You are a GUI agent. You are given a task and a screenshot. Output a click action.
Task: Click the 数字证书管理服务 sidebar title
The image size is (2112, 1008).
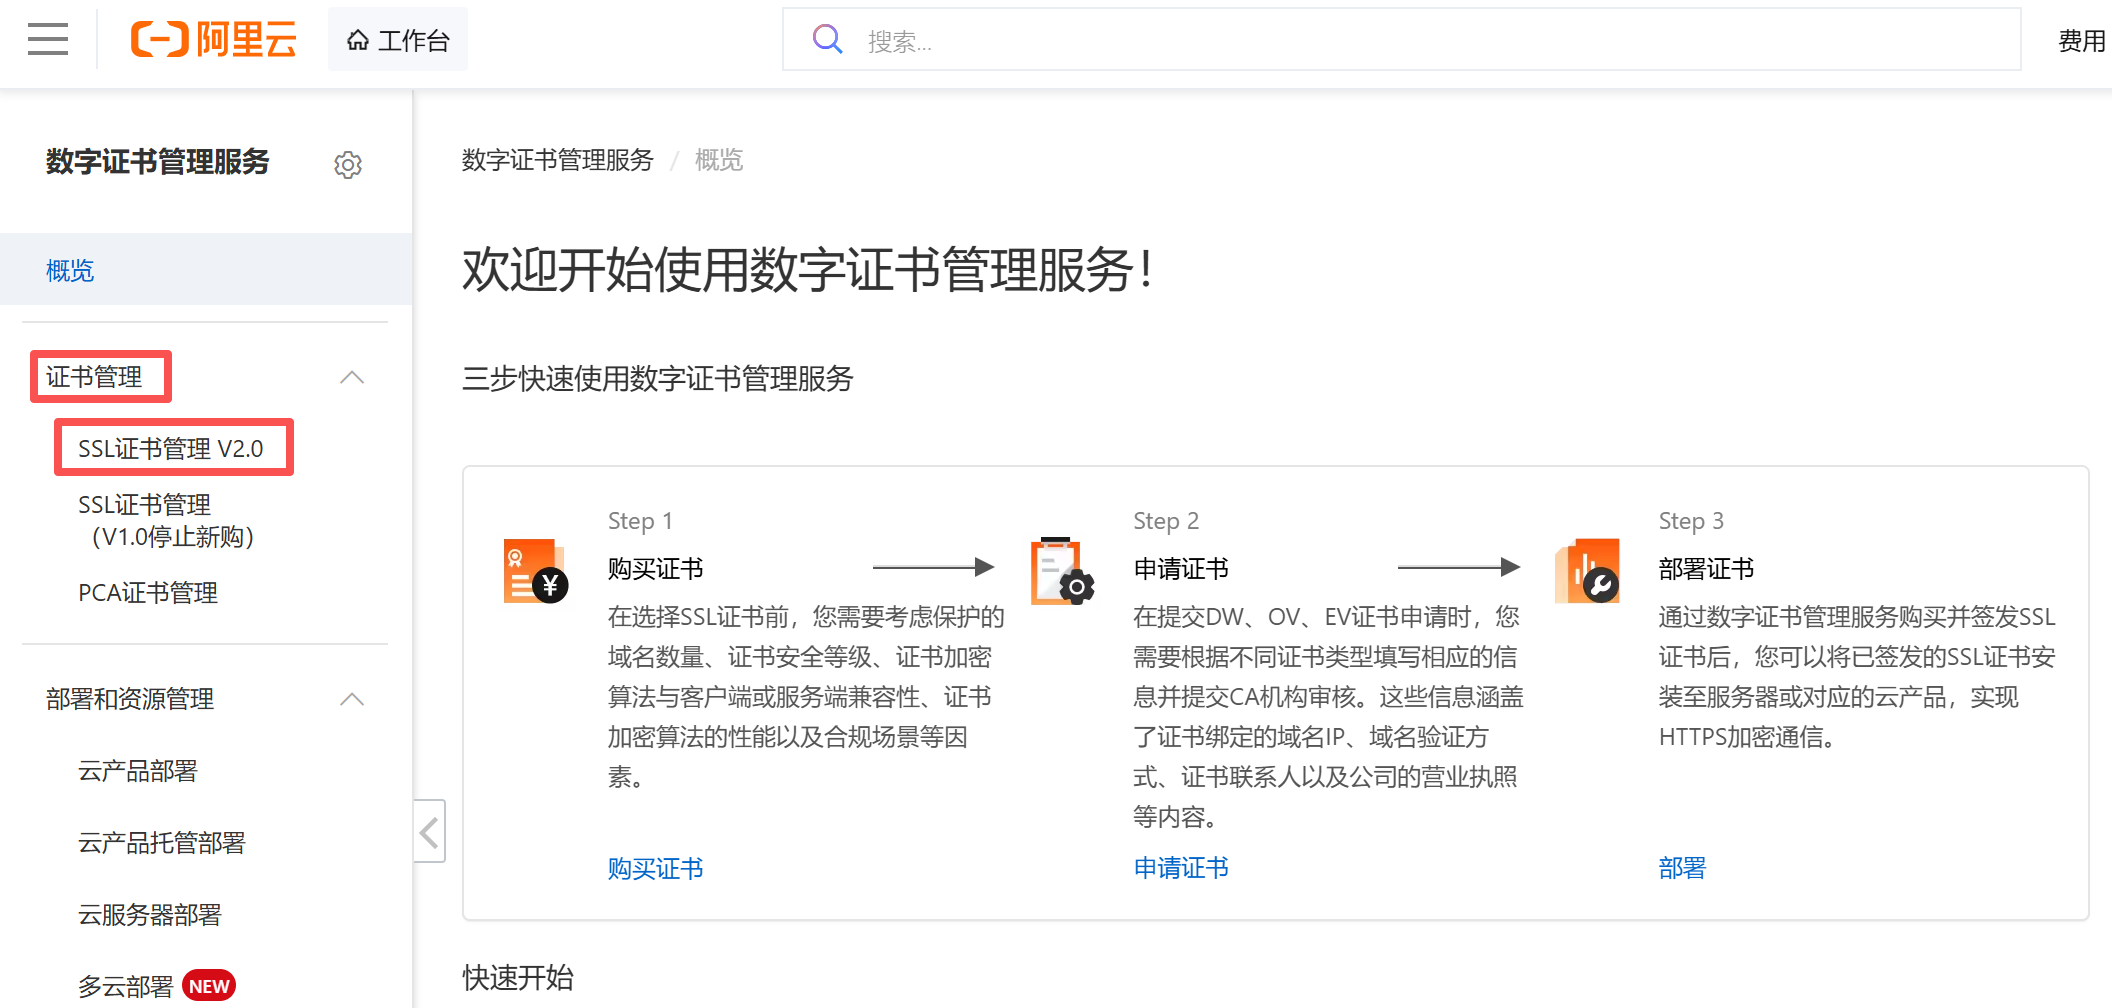tap(158, 162)
